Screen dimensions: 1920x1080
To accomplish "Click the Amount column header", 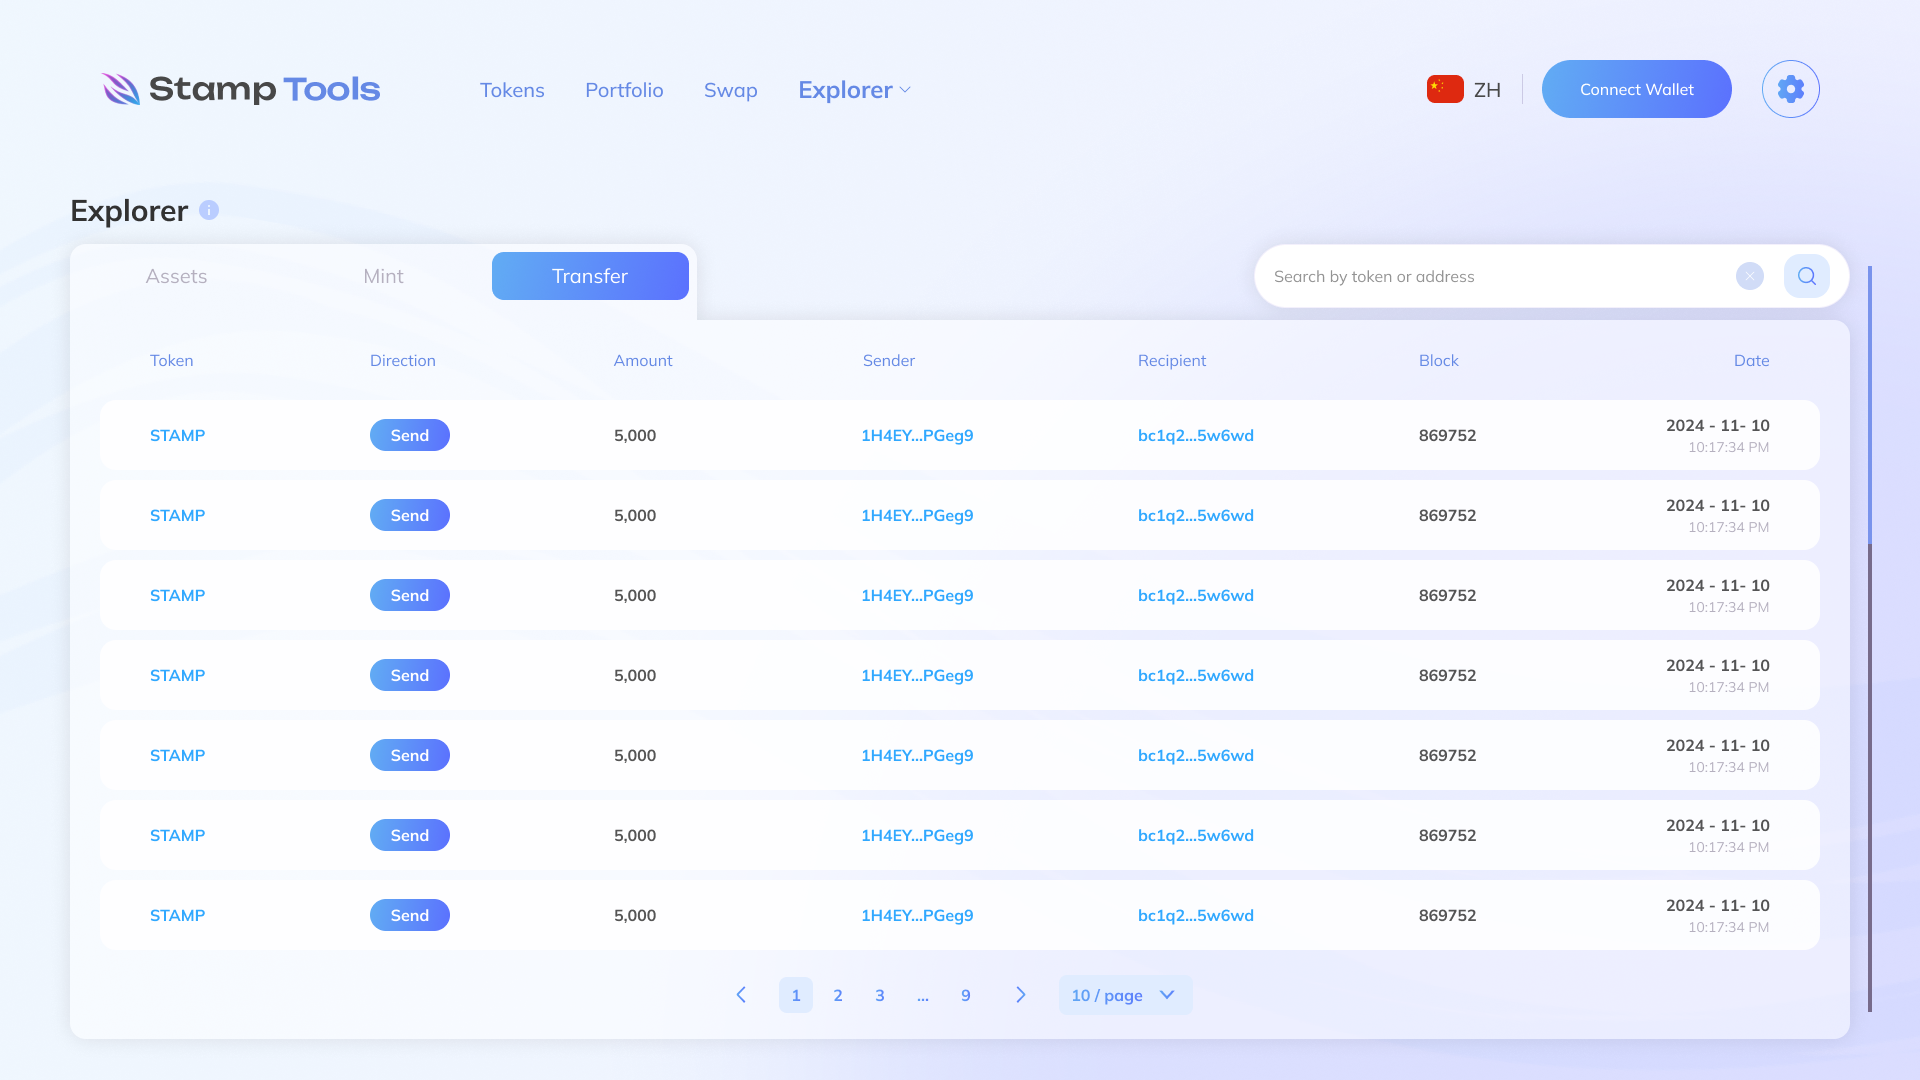I will point(643,360).
